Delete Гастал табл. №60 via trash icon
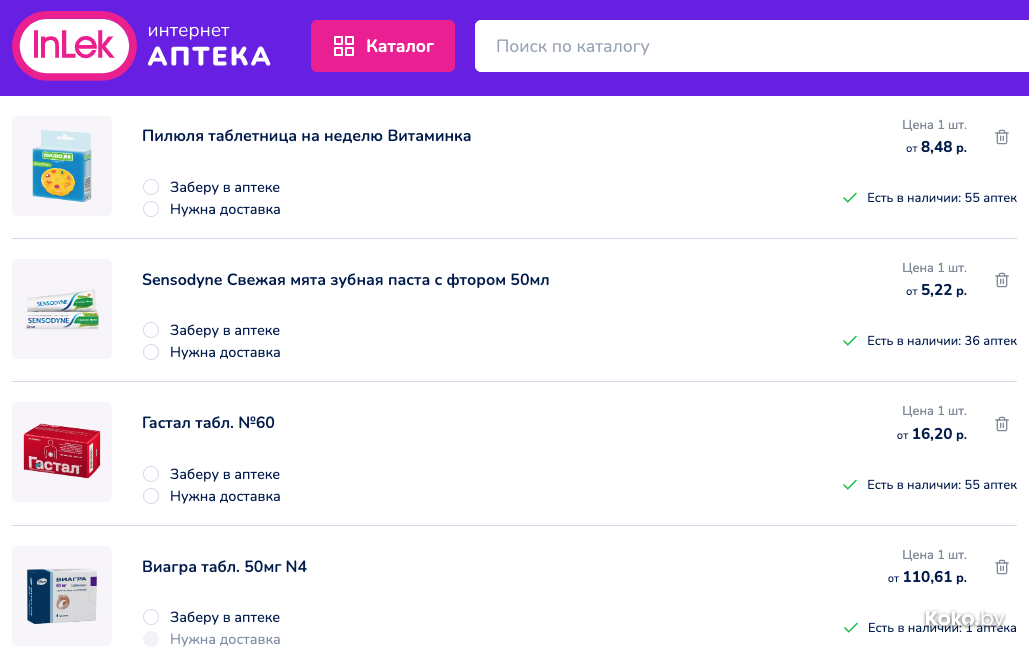 (x=1002, y=424)
